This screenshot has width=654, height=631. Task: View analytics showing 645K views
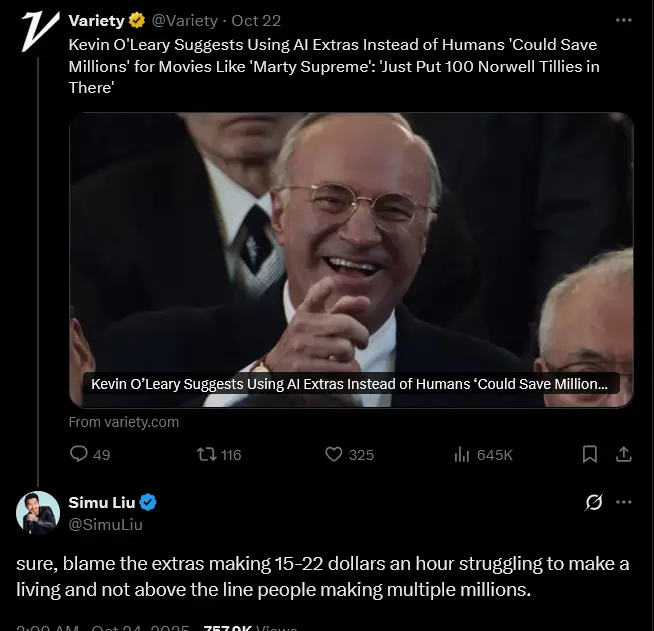click(462, 454)
